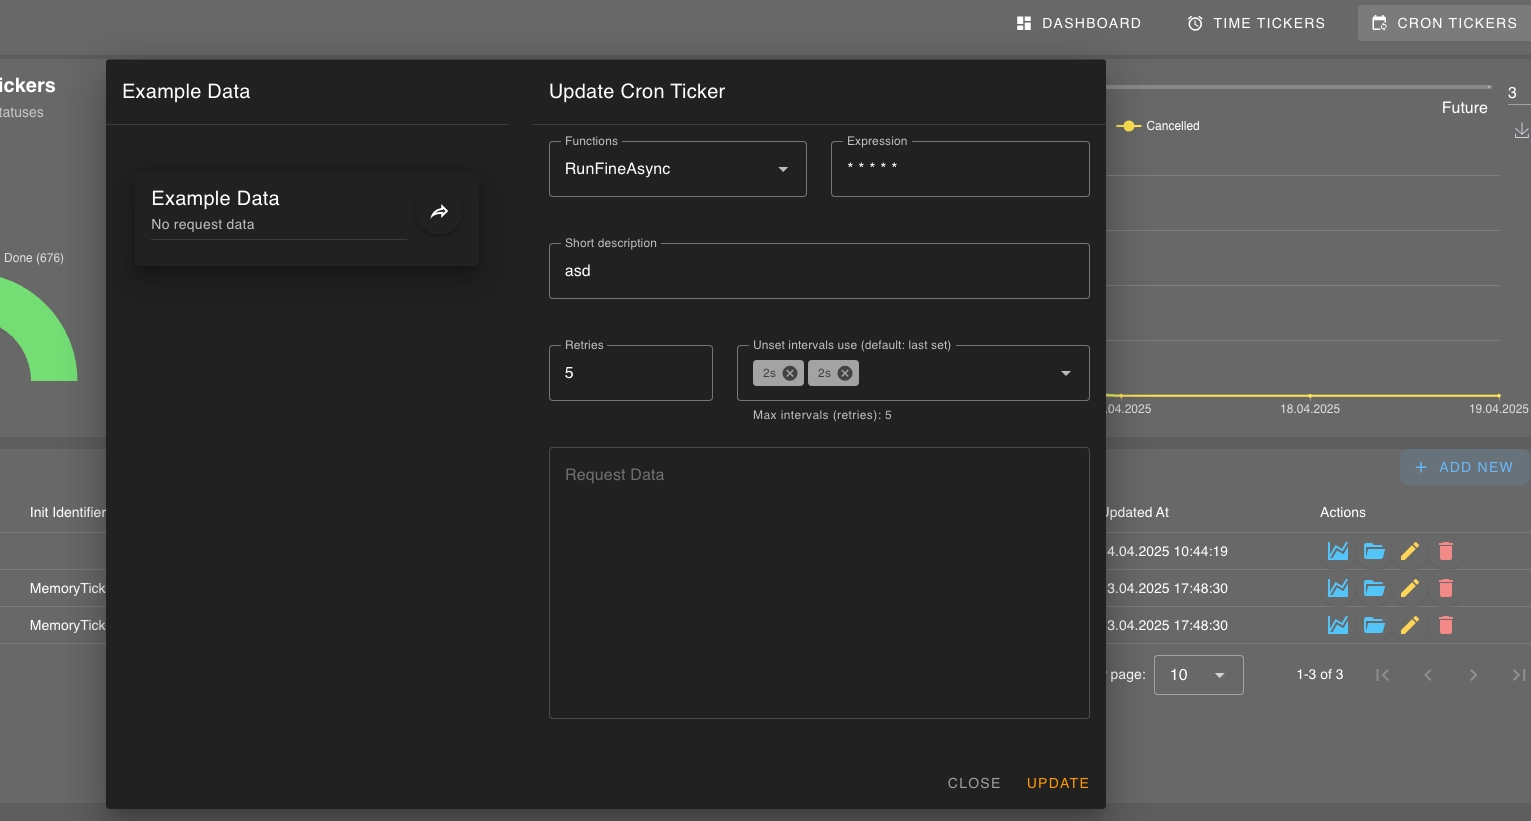Click the 'Done (676)' chart label
This screenshot has height=821, width=1531.
34,258
